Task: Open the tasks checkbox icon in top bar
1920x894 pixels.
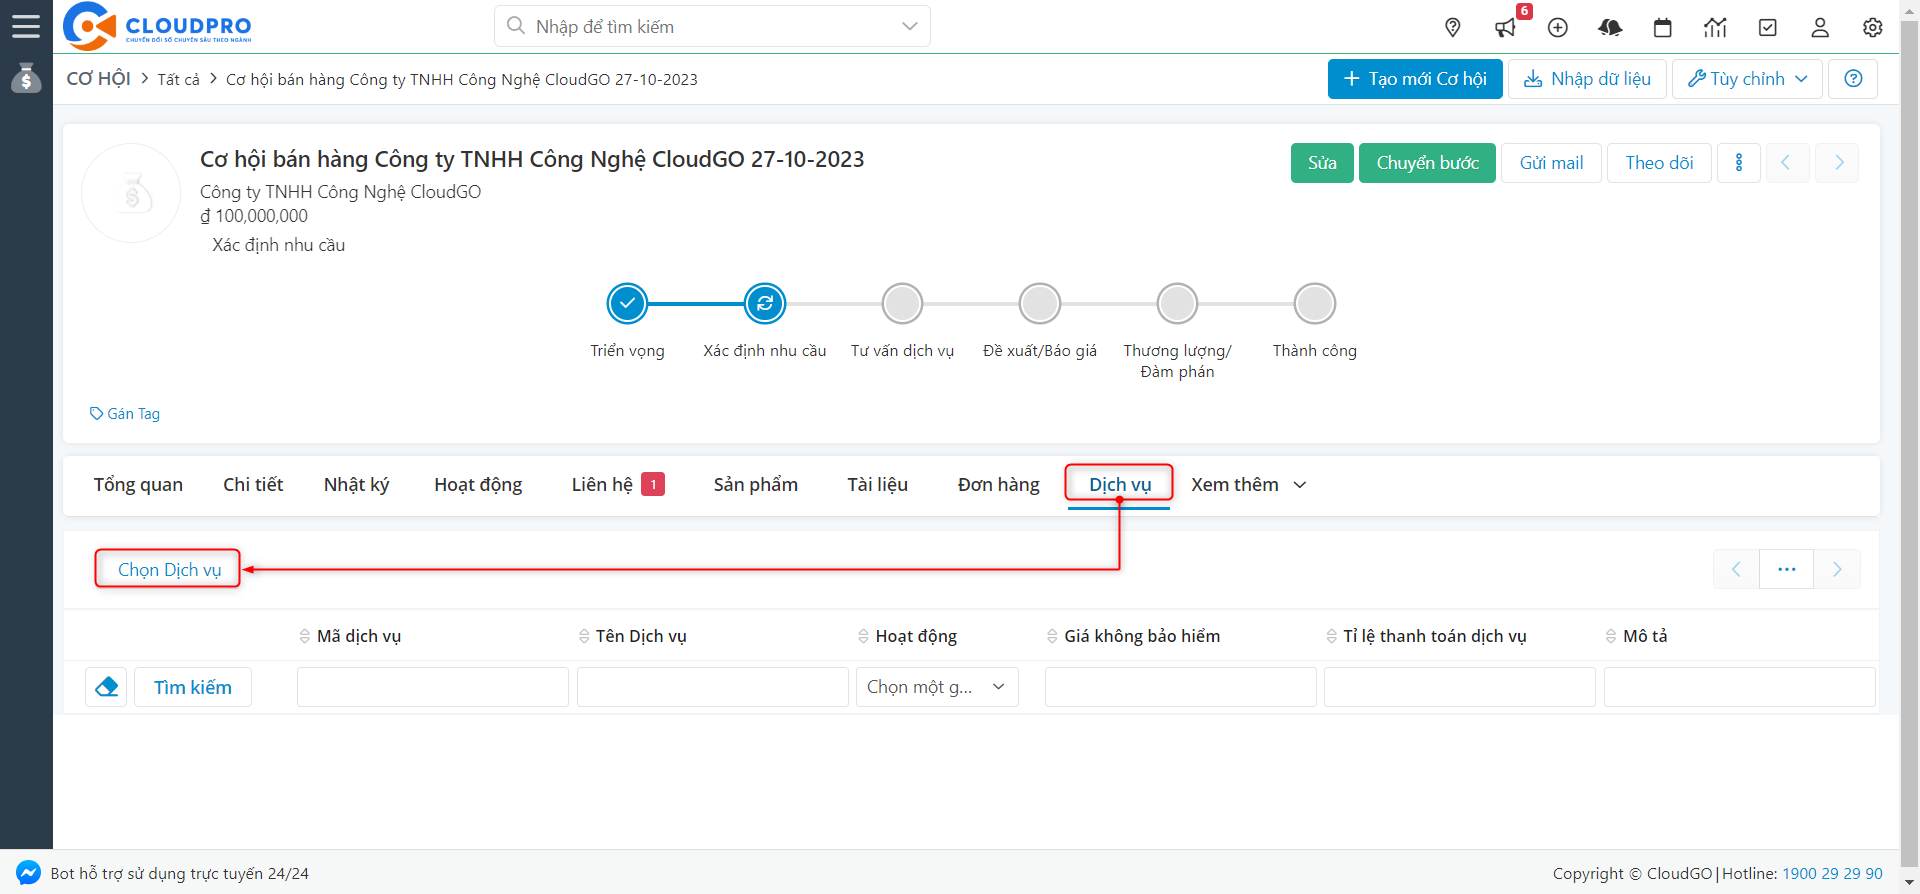Action: pyautogui.click(x=1768, y=28)
